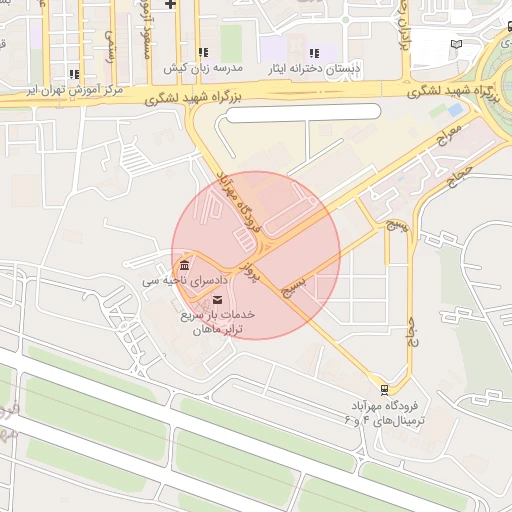Select the mail icon above خدمات بار سریع
This screenshot has height=512, width=512.
[217, 300]
